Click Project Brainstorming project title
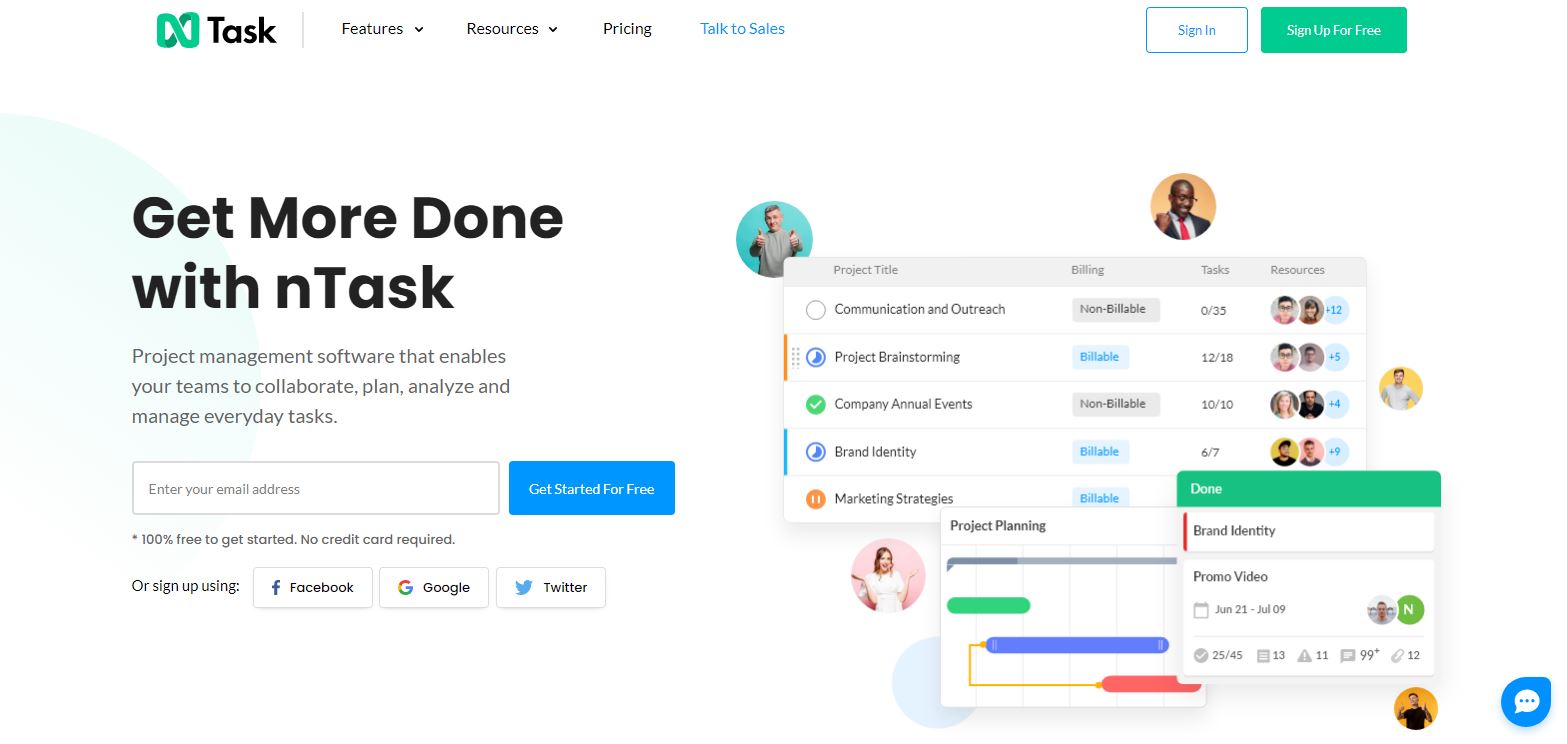Screen dimensions: 1567x744 pos(897,357)
